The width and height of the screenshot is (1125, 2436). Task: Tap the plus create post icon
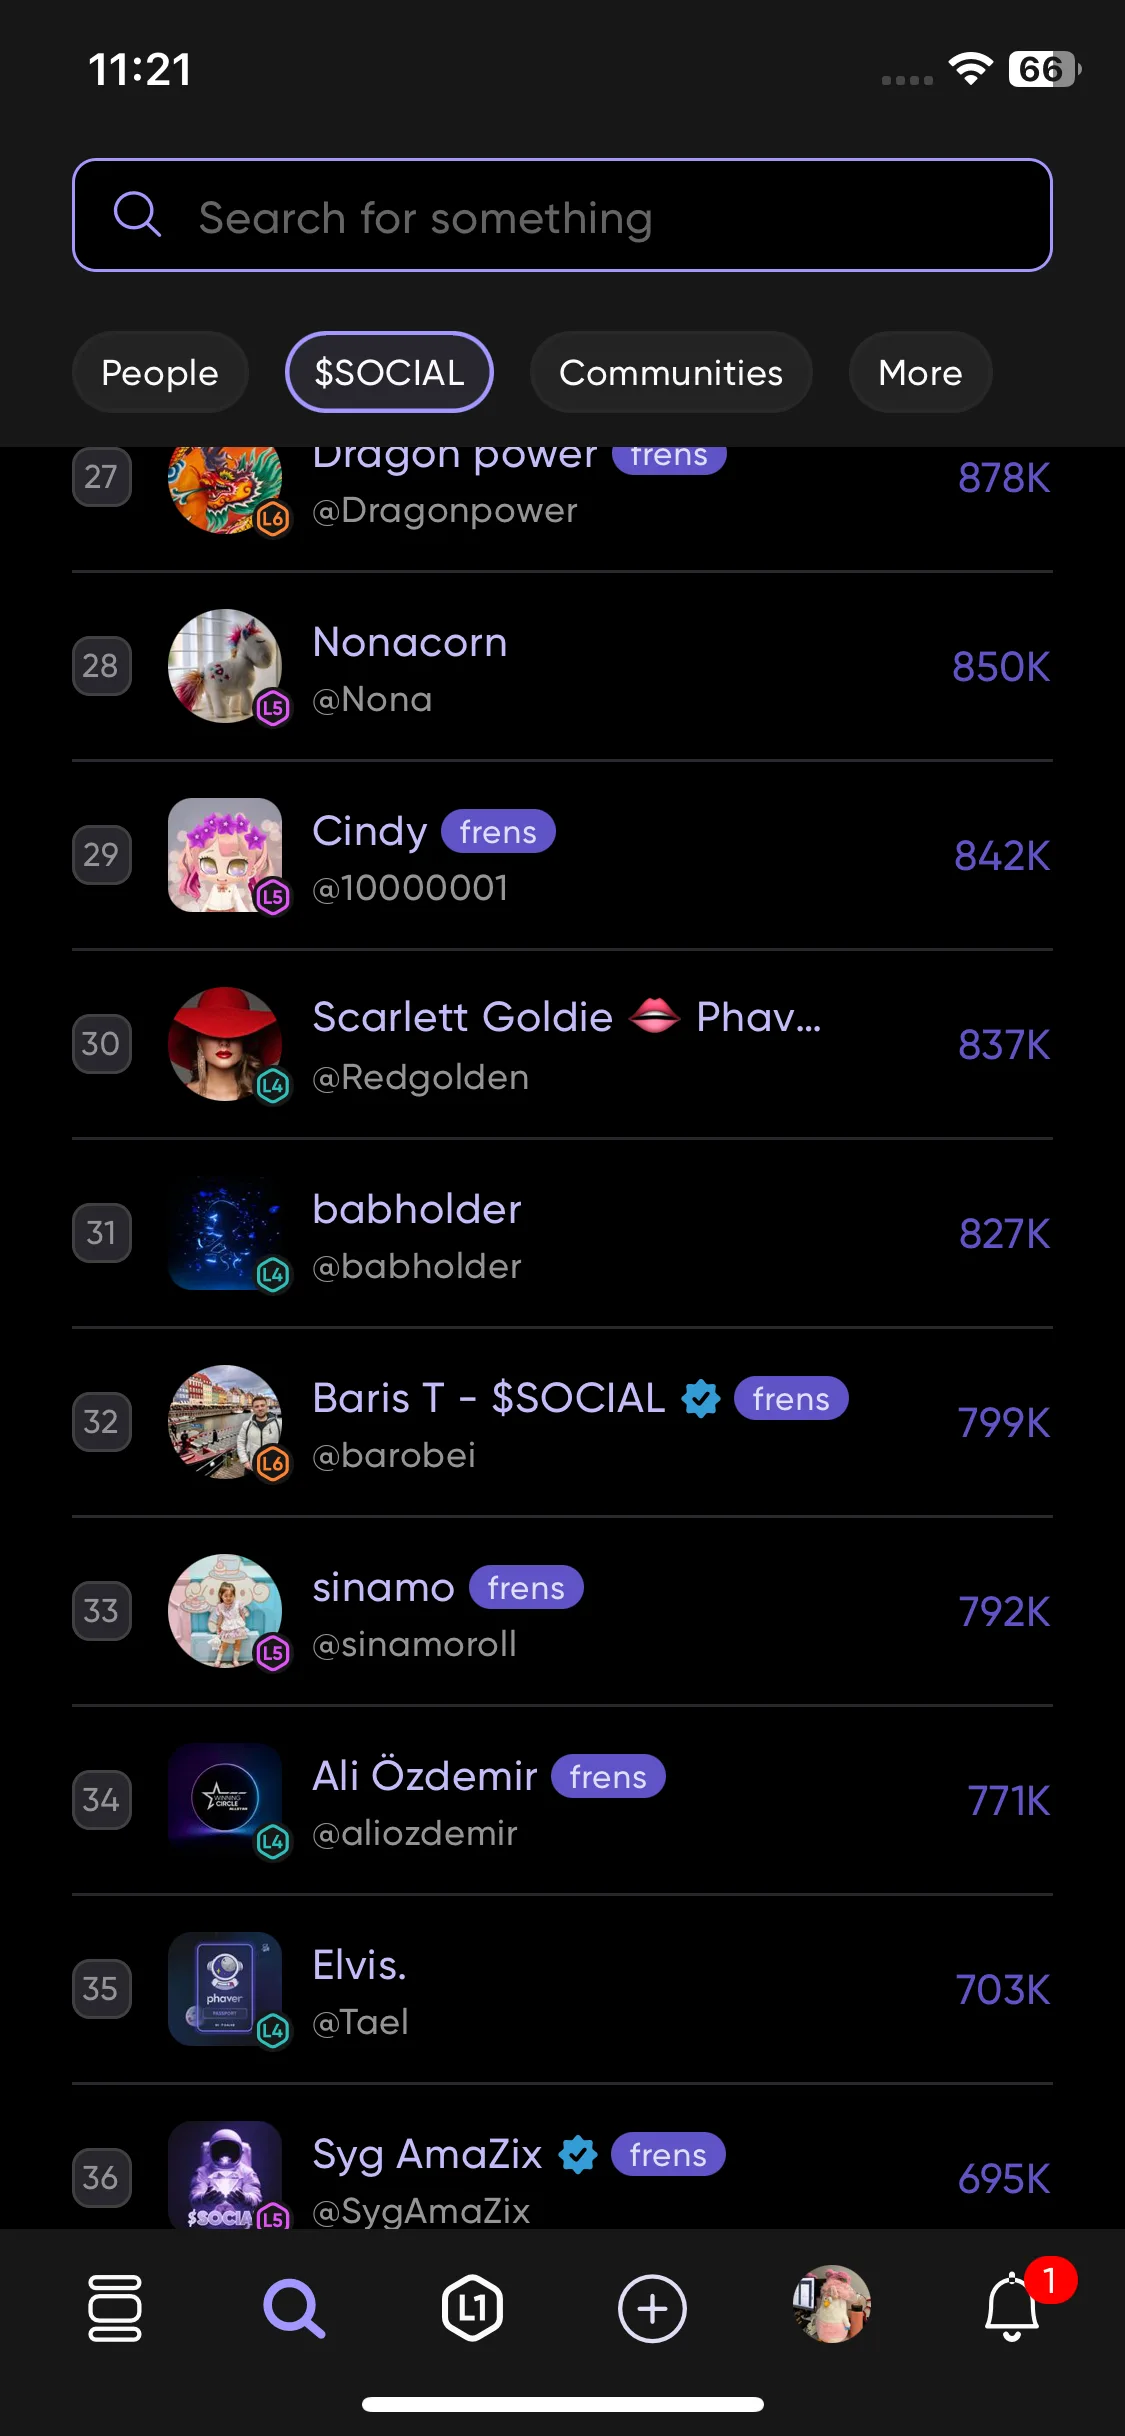pyautogui.click(x=652, y=2308)
